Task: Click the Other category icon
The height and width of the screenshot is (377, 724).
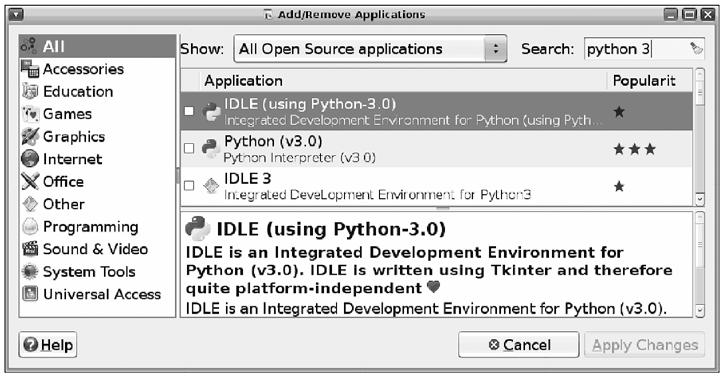Action: point(30,204)
